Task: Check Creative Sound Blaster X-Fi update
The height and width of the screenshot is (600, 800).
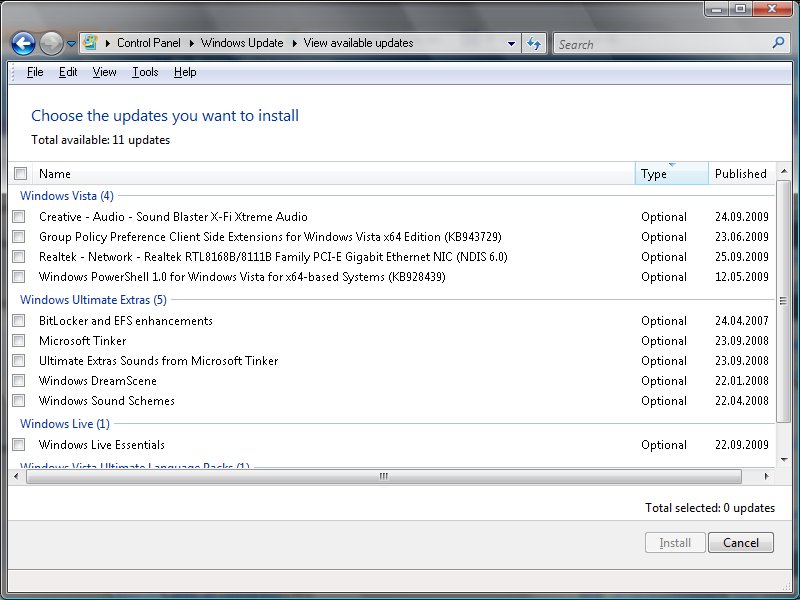Action: click(19, 217)
